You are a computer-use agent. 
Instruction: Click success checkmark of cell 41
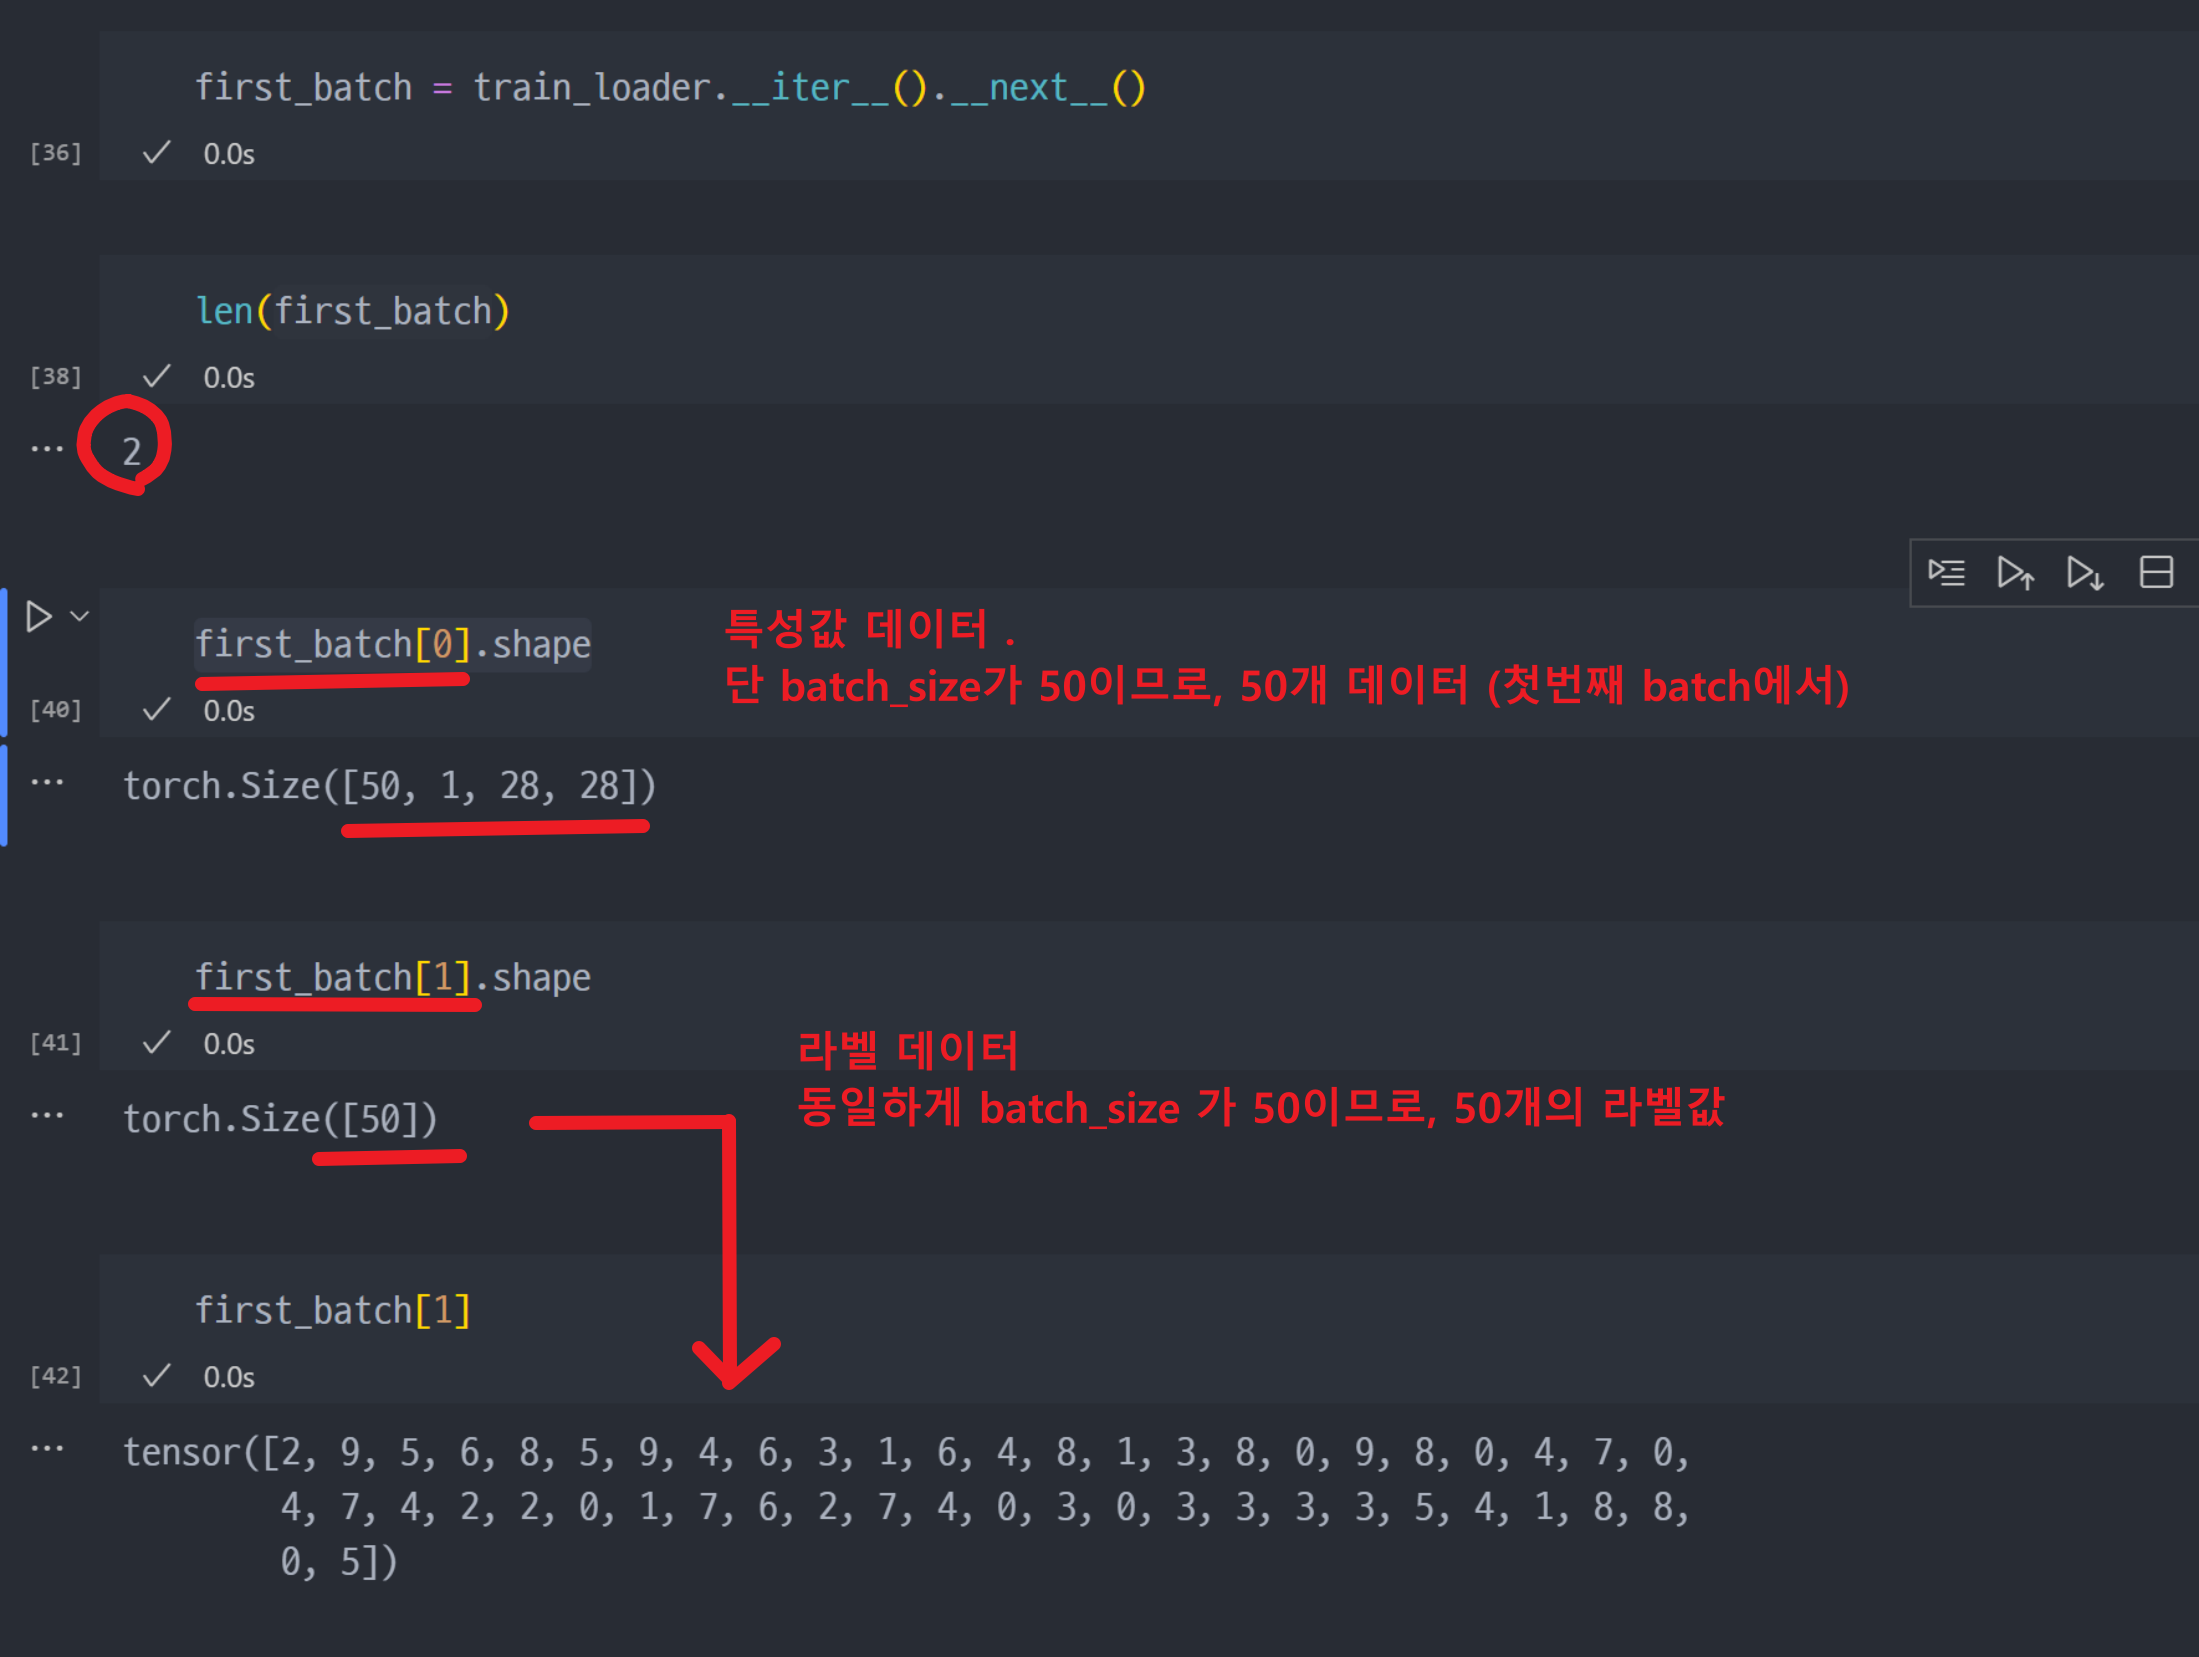click(x=156, y=1043)
